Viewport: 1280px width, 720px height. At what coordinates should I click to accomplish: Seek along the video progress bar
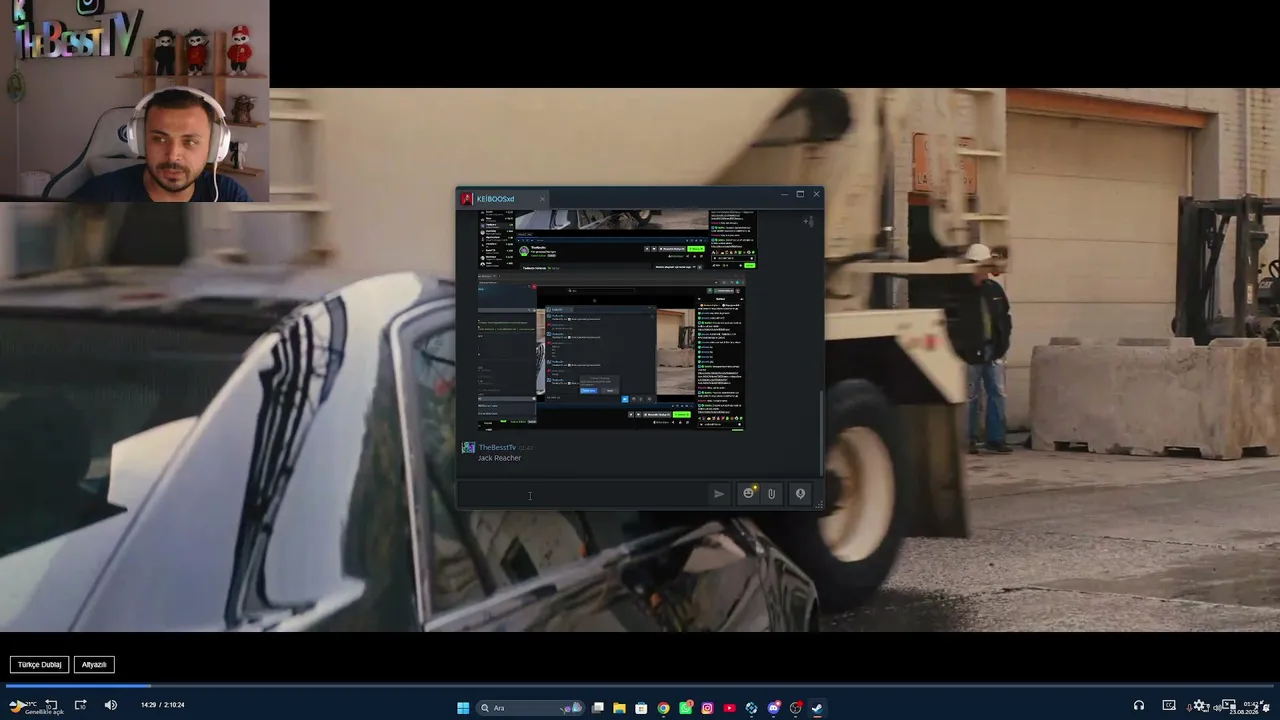640,686
